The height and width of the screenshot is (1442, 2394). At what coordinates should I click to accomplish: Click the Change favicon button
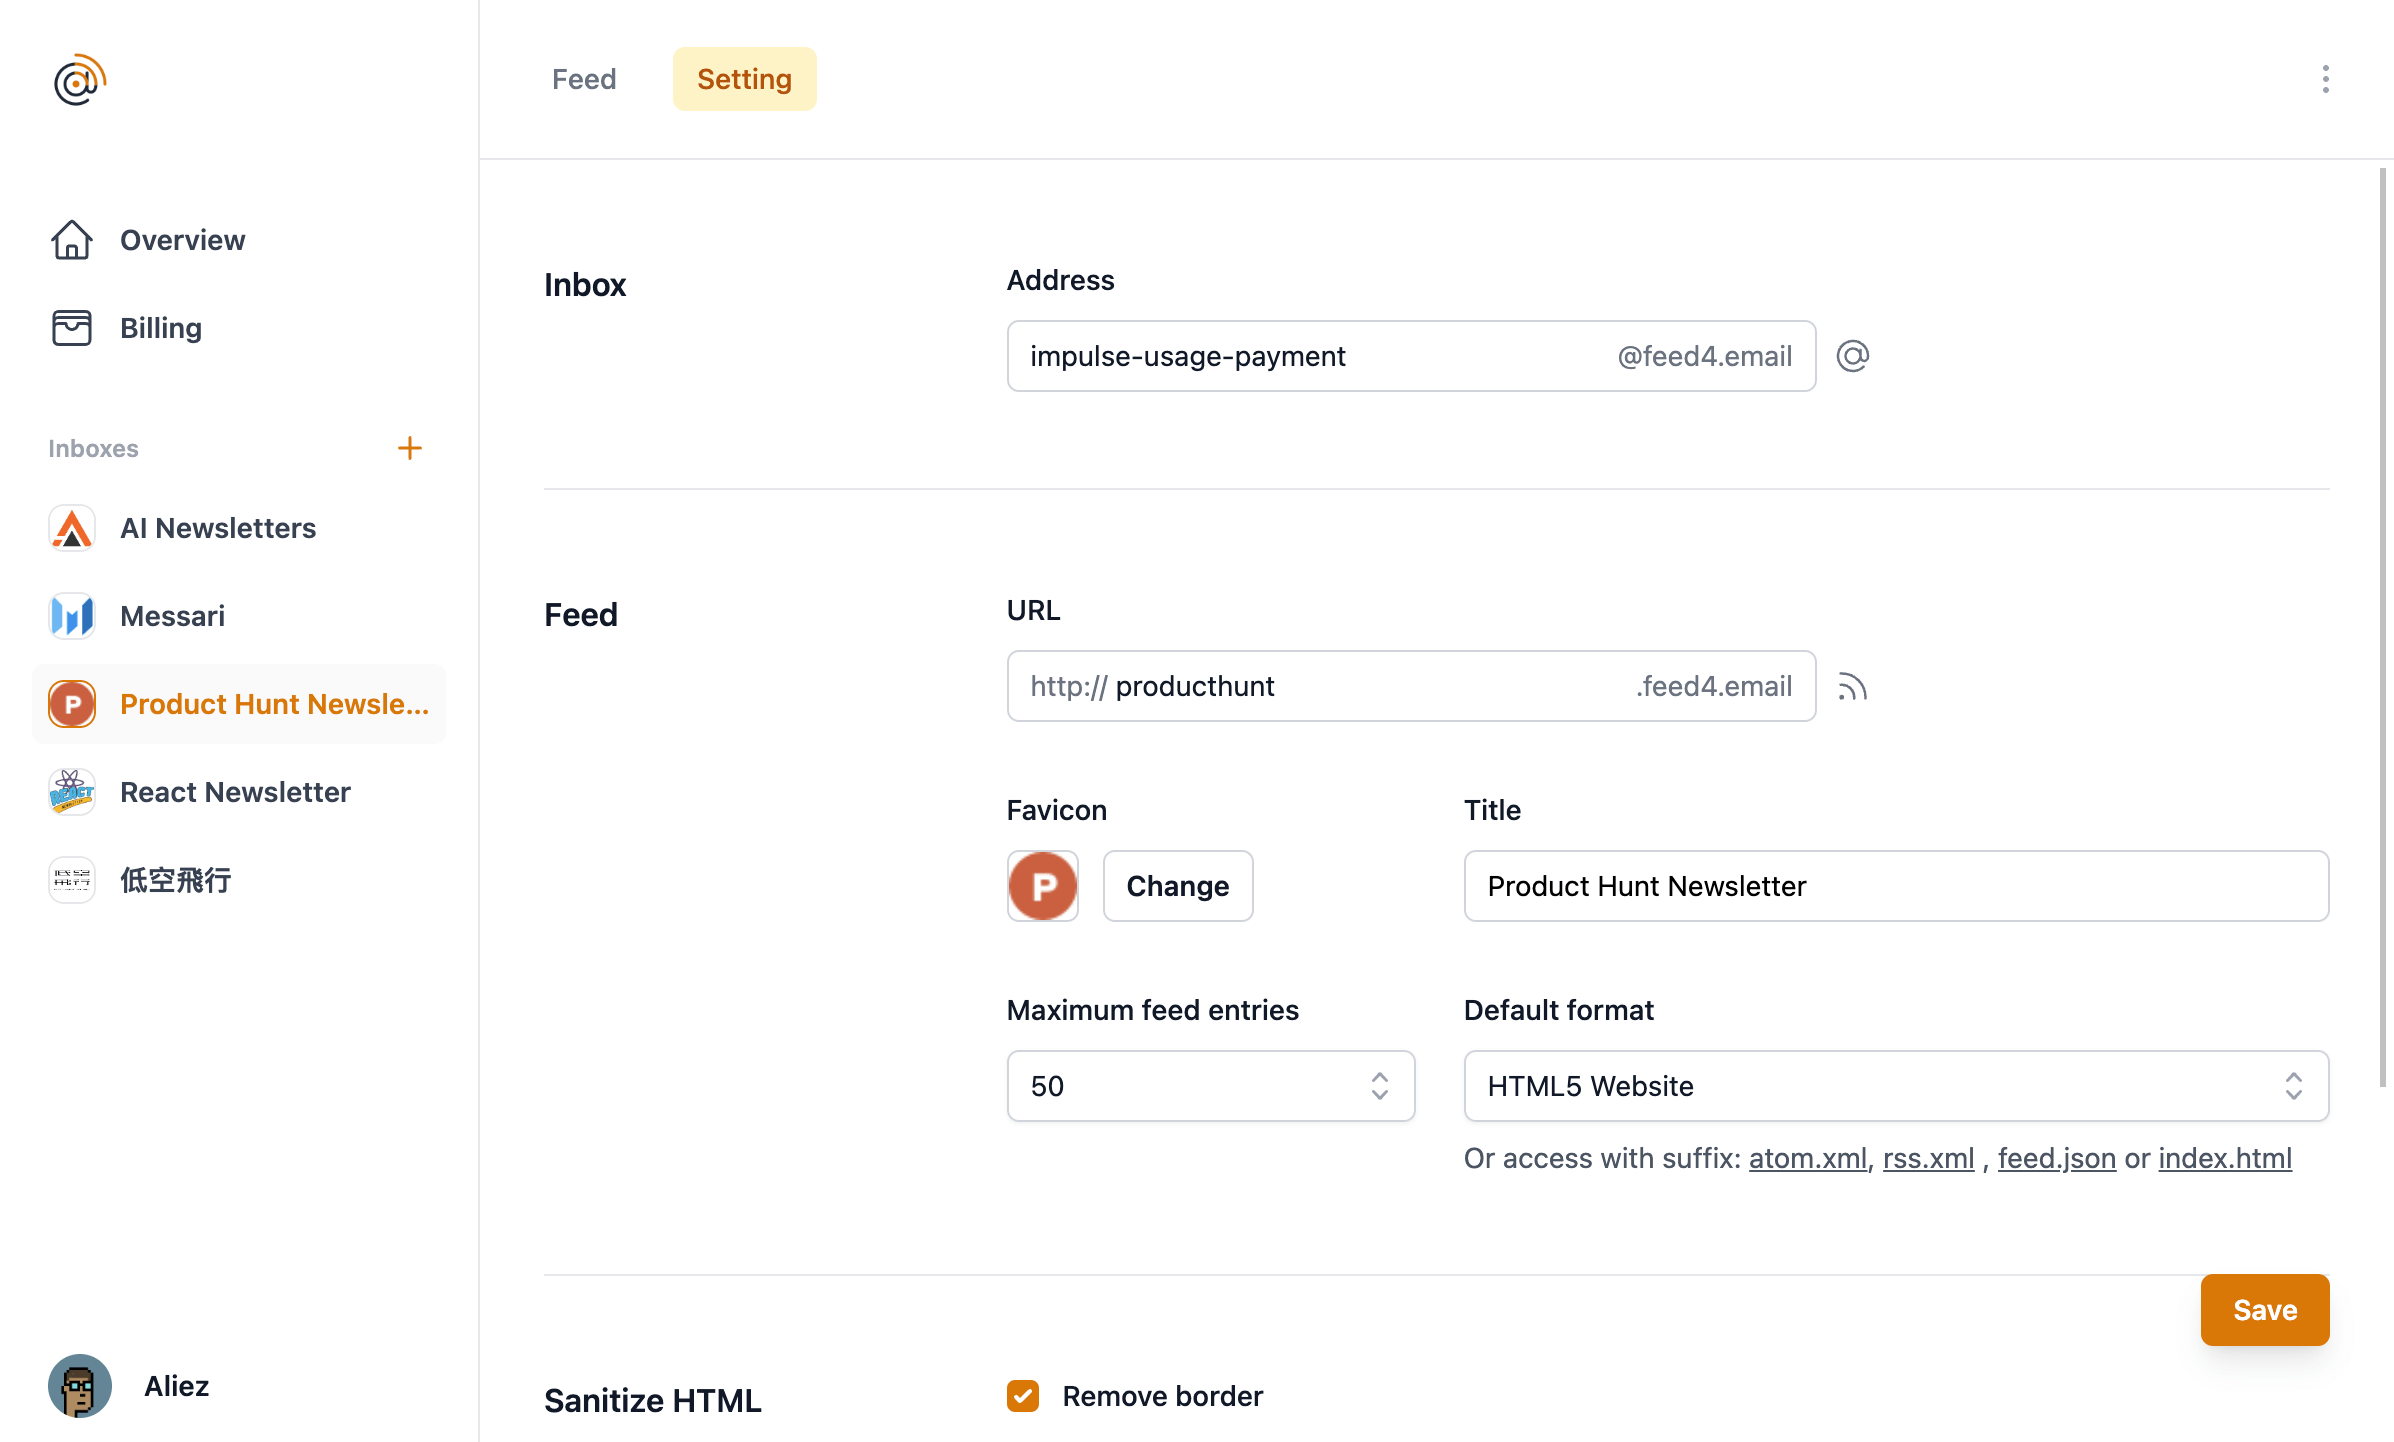[1178, 886]
